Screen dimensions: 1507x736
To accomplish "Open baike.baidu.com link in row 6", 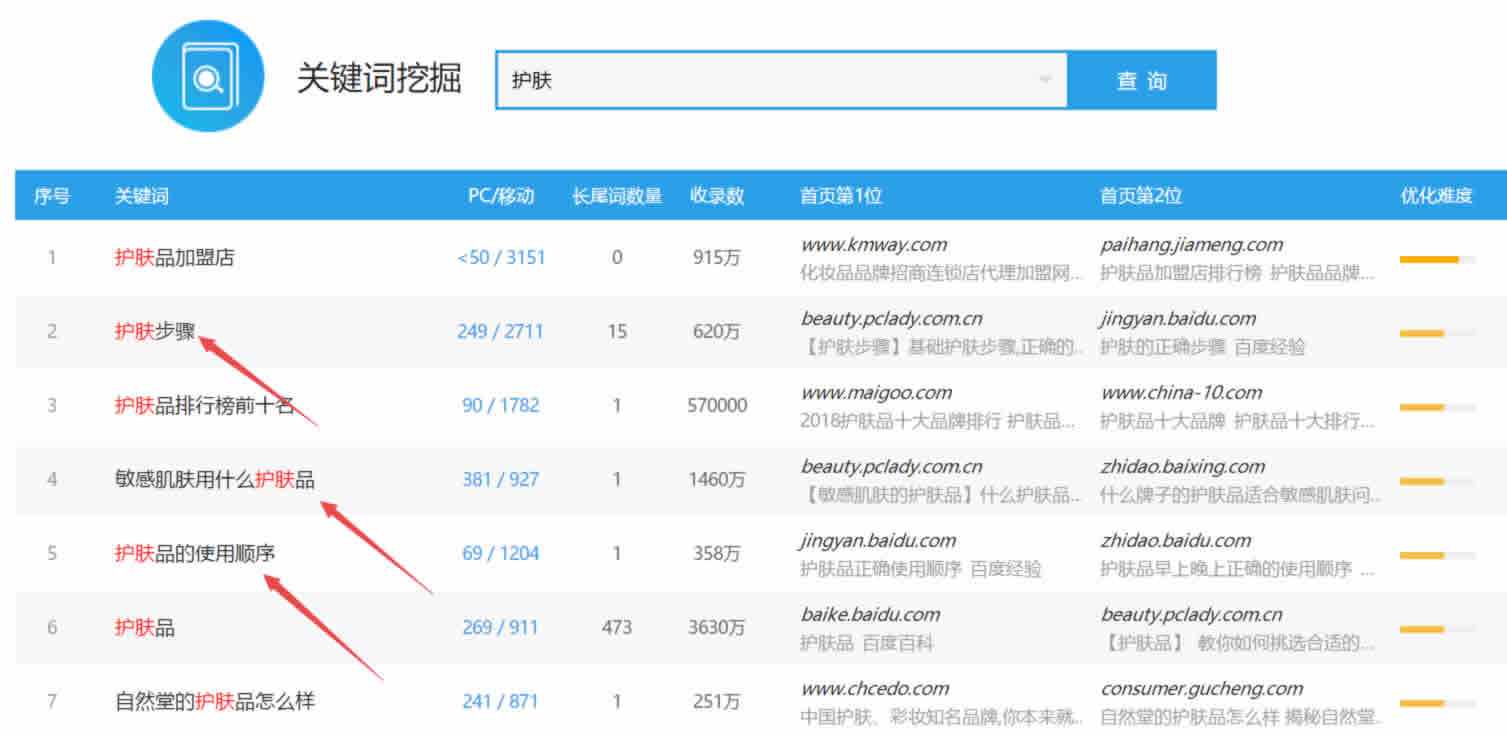I will click(870, 615).
